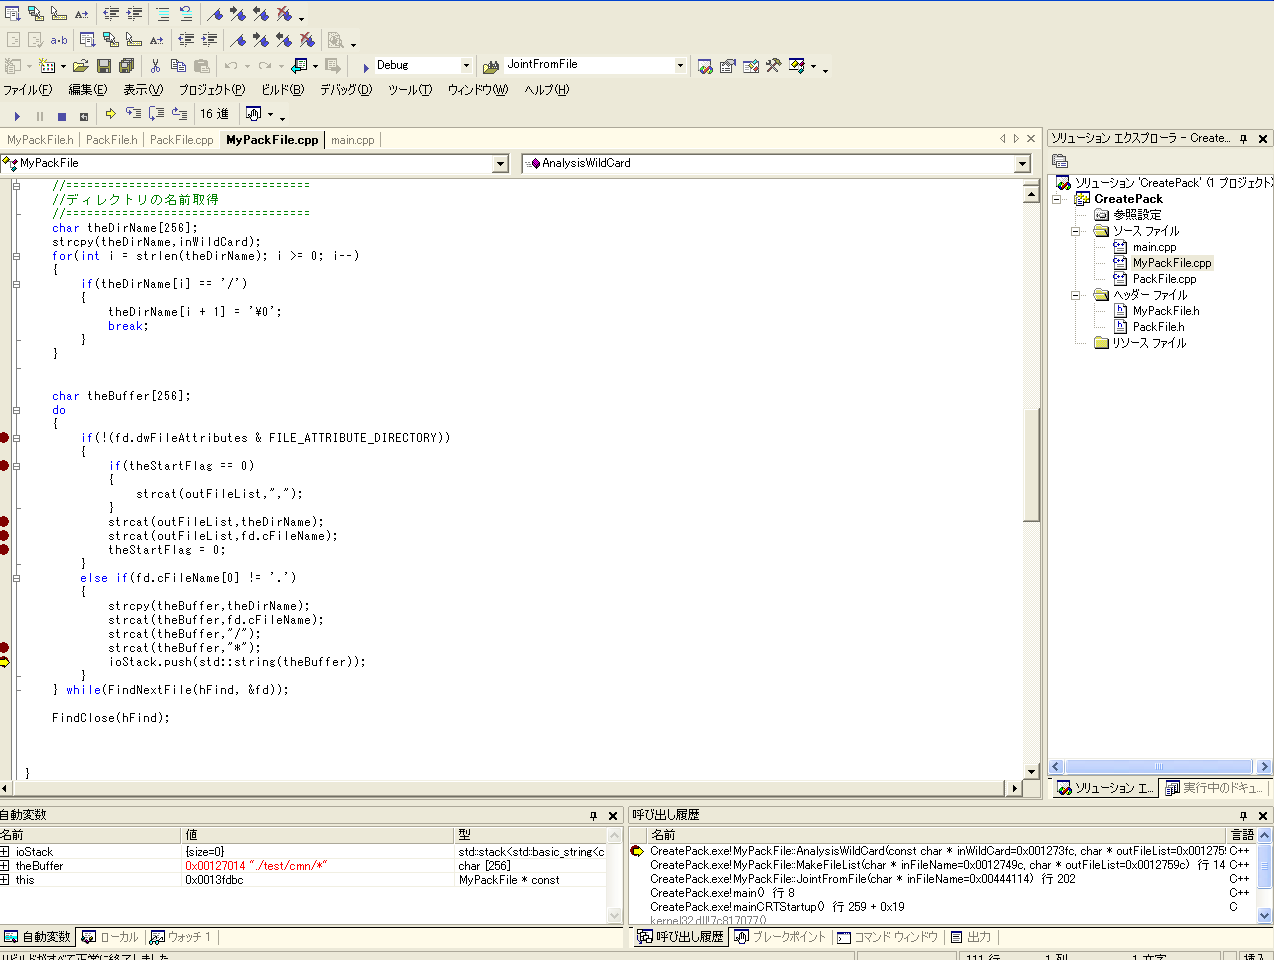1280x960 pixels.
Task: Toggle auto-hide pin on Solution Explorer panel
Action: point(1244,139)
